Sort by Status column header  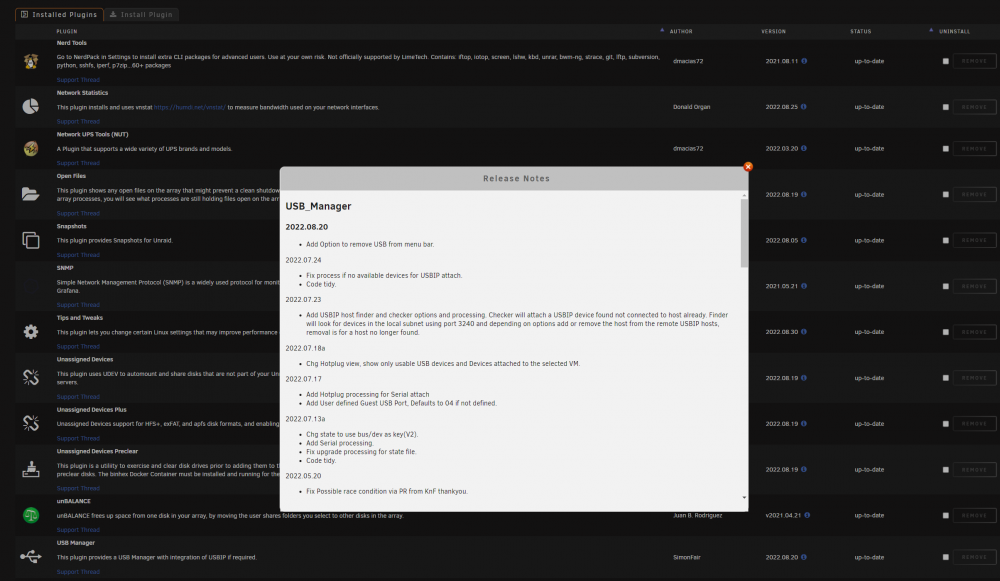tap(860, 31)
